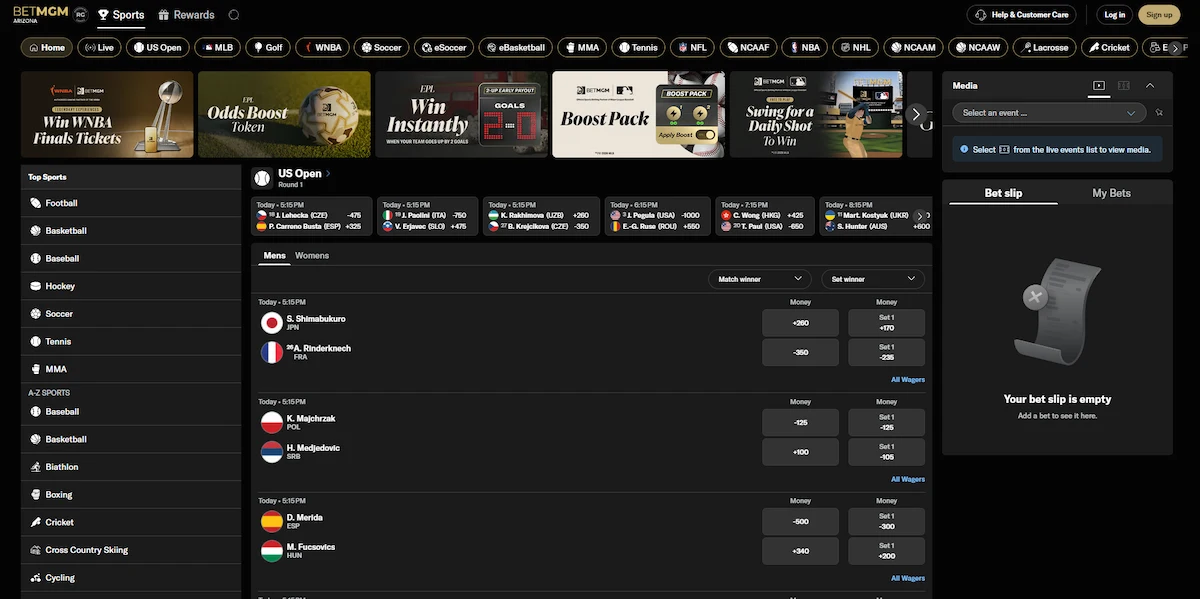Select Golf in sports bar
This screenshot has width=1200, height=599.
tap(267, 47)
